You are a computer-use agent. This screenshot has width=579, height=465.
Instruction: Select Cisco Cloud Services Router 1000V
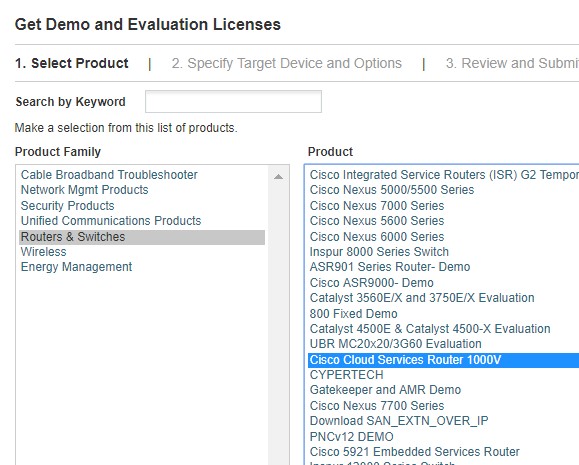(x=443, y=360)
